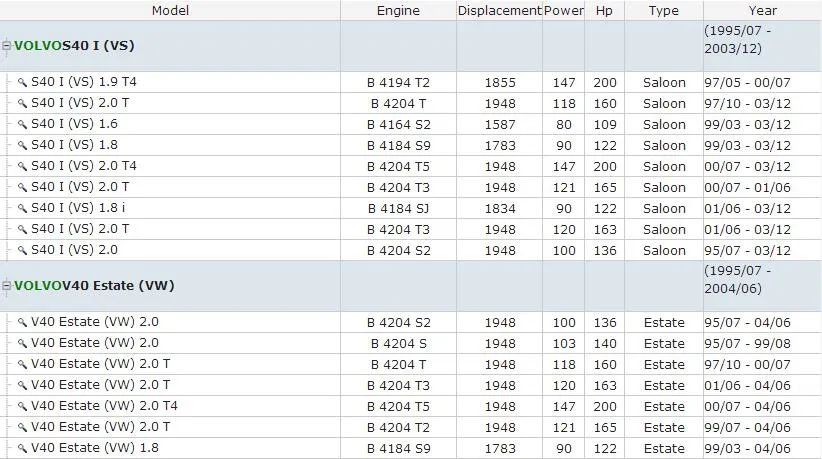
Task: Select the V40 Estate (VW) 2.0 T4 model
Action: click(104, 406)
